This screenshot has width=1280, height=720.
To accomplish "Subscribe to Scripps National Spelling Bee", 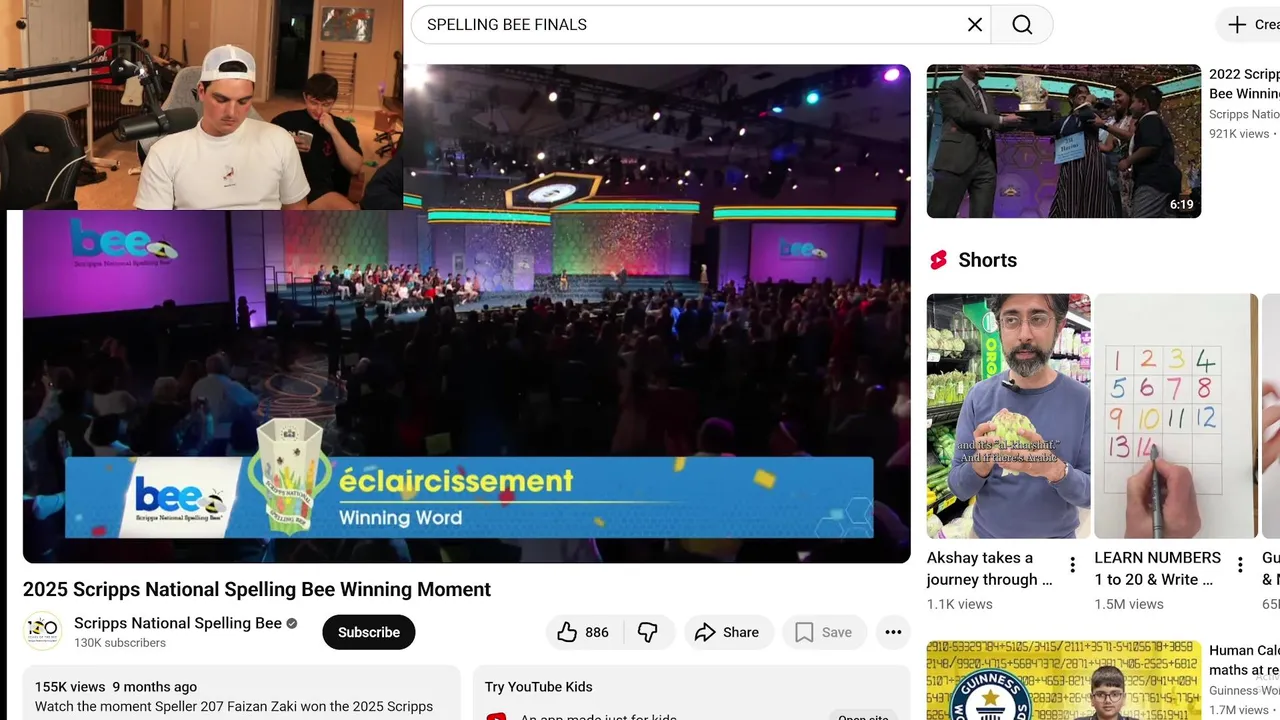I will pos(368,632).
